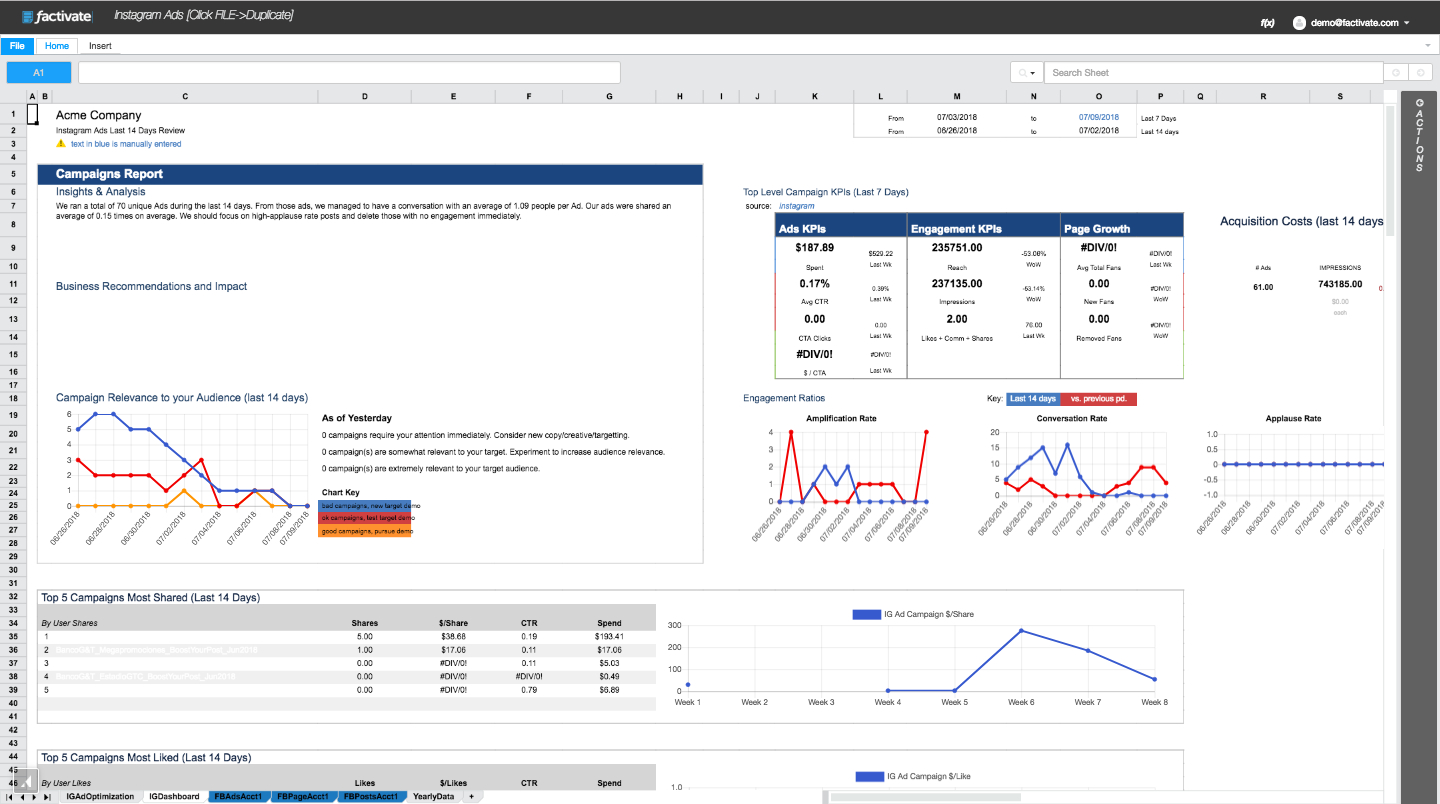Image resolution: width=1440 pixels, height=804 pixels.
Task: Add a new sheet with plus icon
Action: [x=471, y=797]
